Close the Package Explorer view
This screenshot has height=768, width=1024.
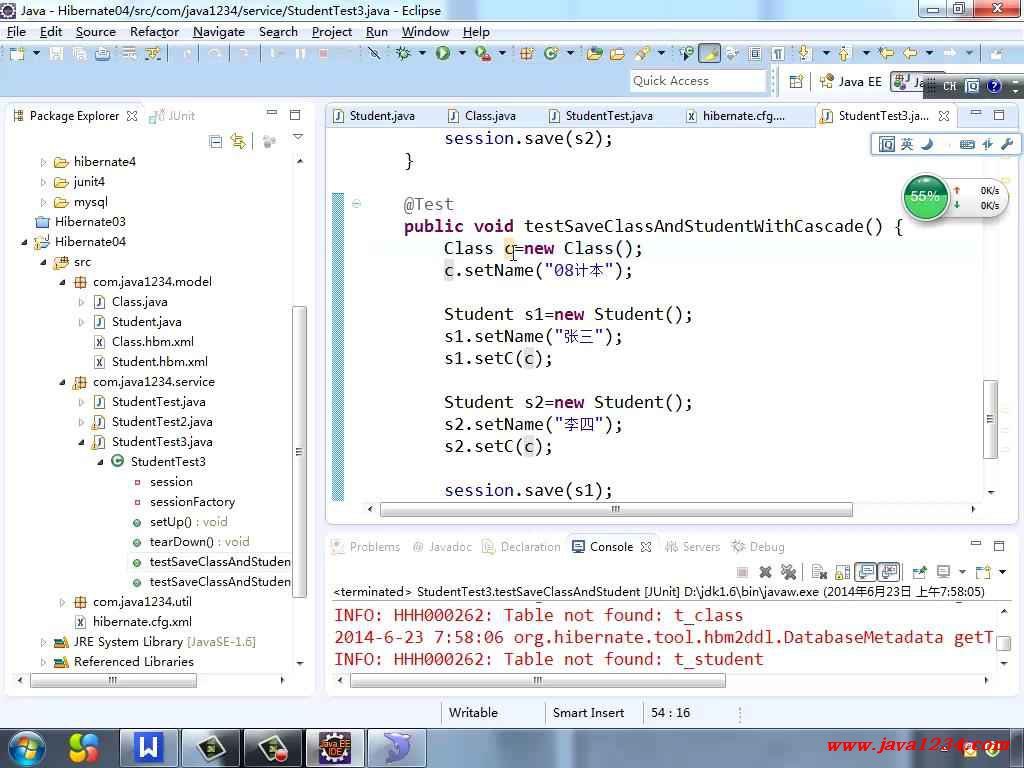pos(132,116)
